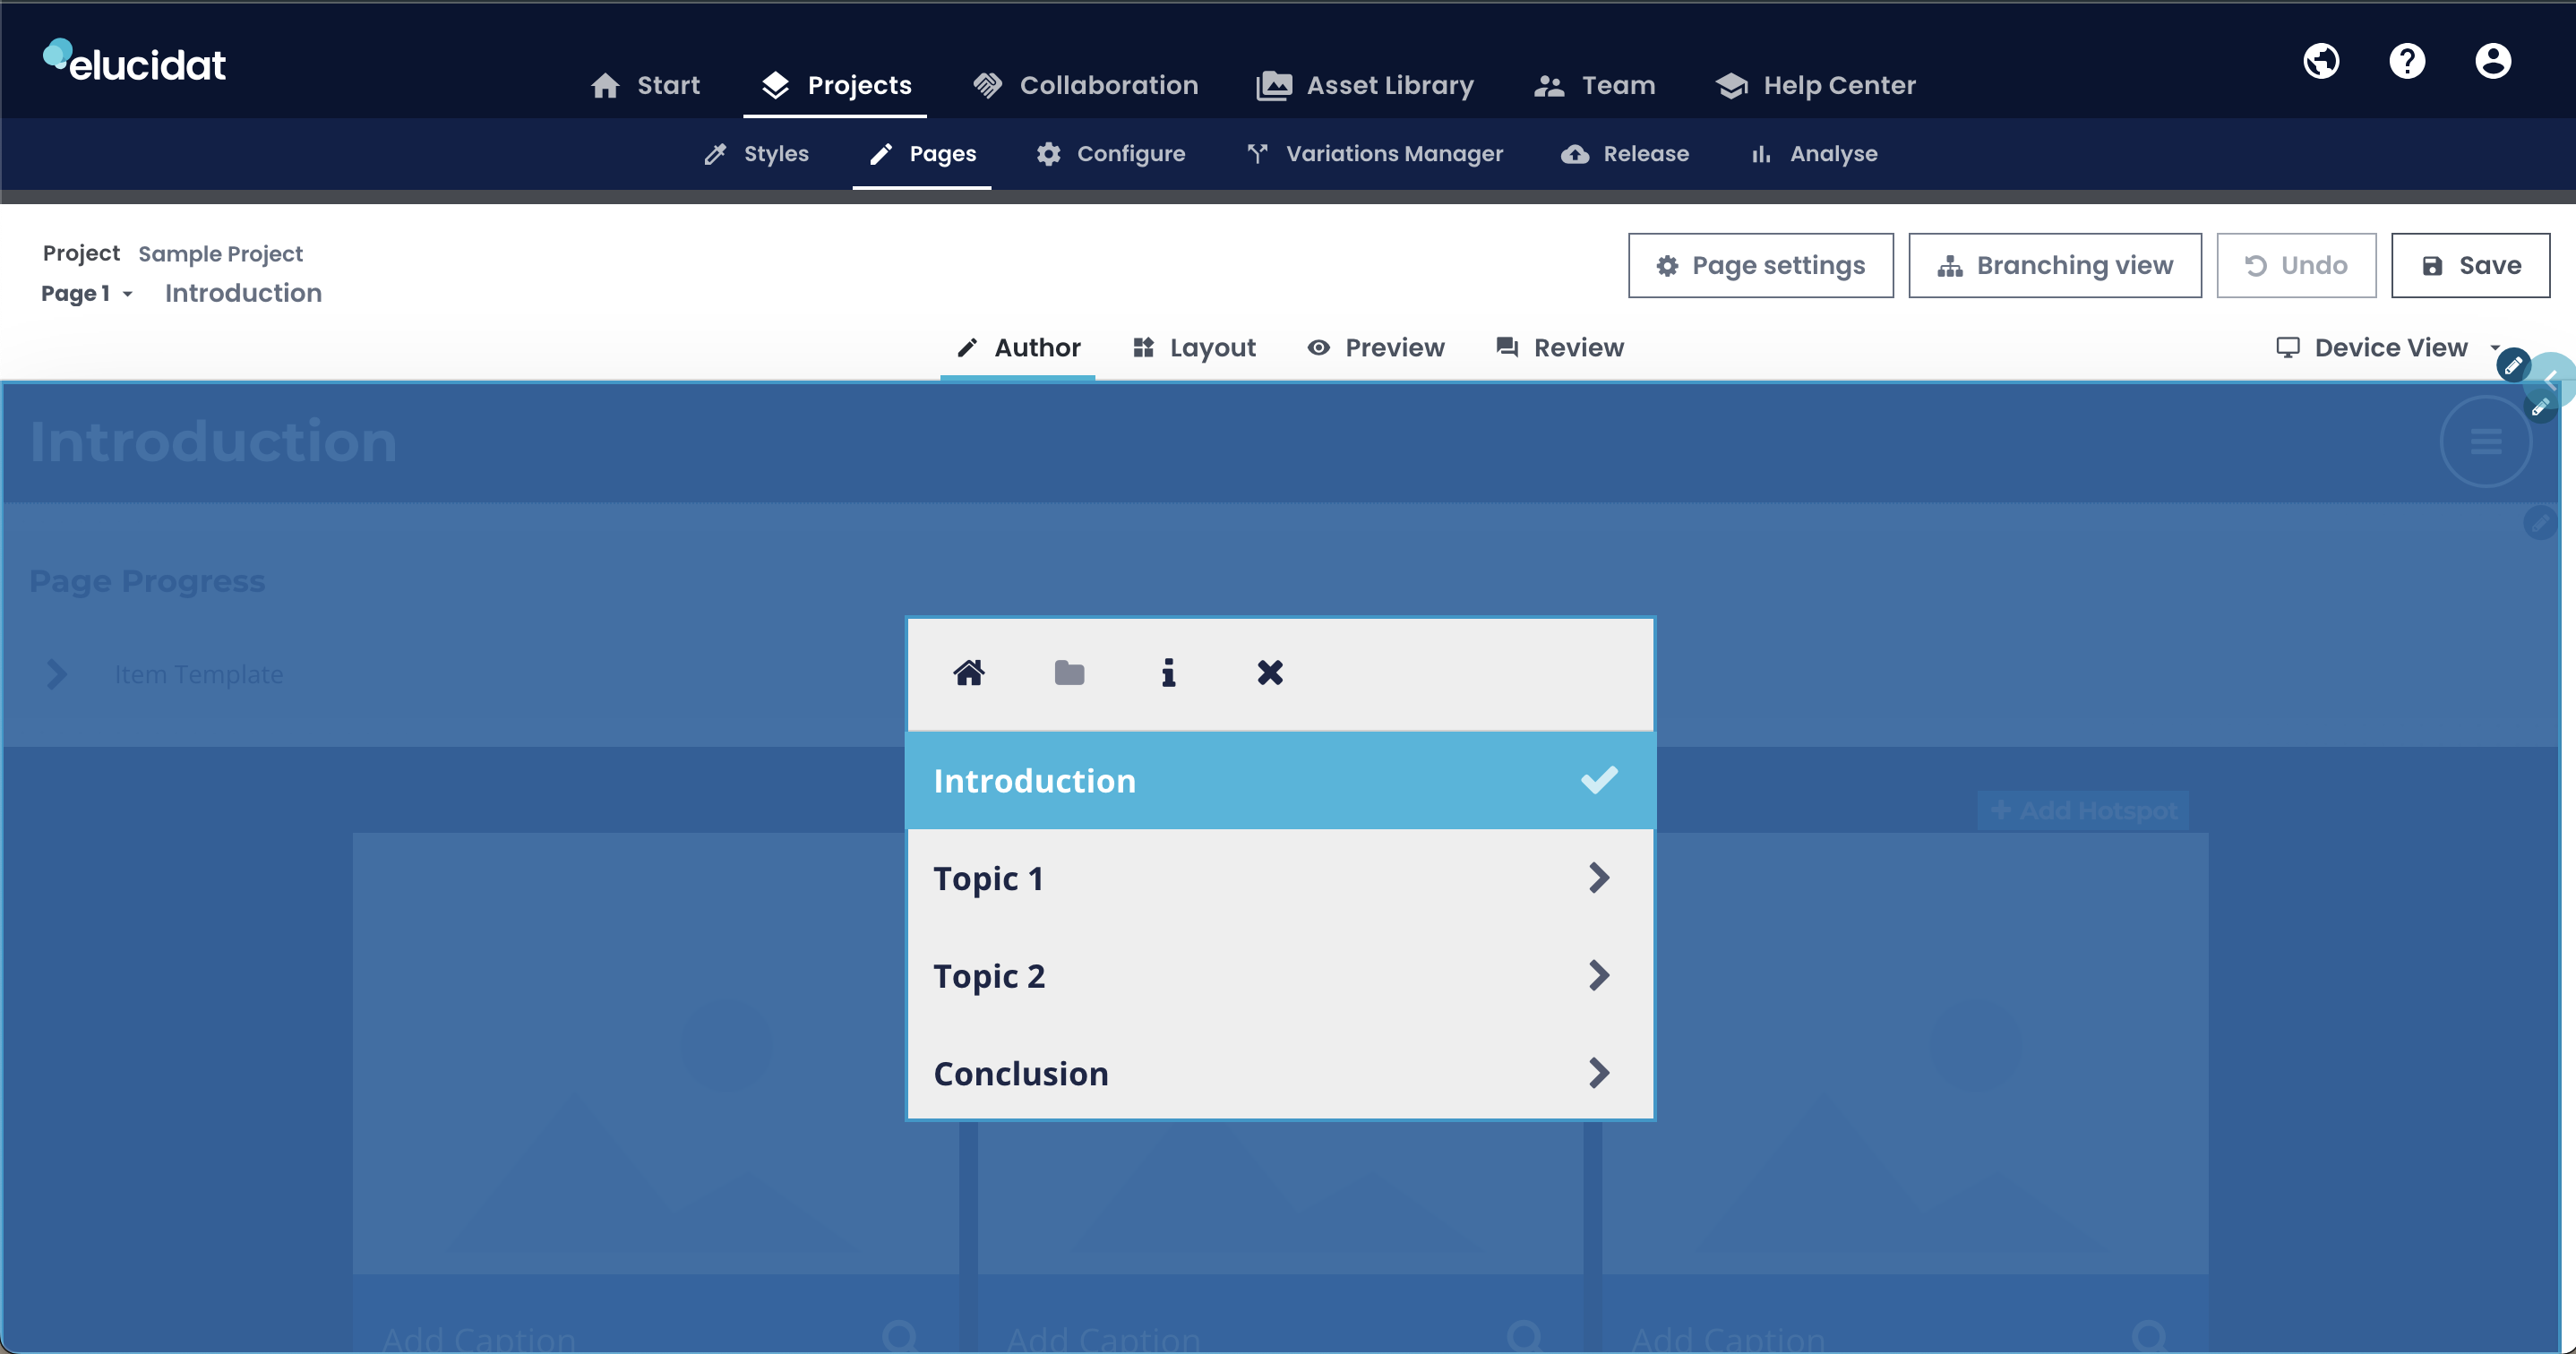Click the globe icon in top bar
2576x1354 pixels.
[2321, 61]
